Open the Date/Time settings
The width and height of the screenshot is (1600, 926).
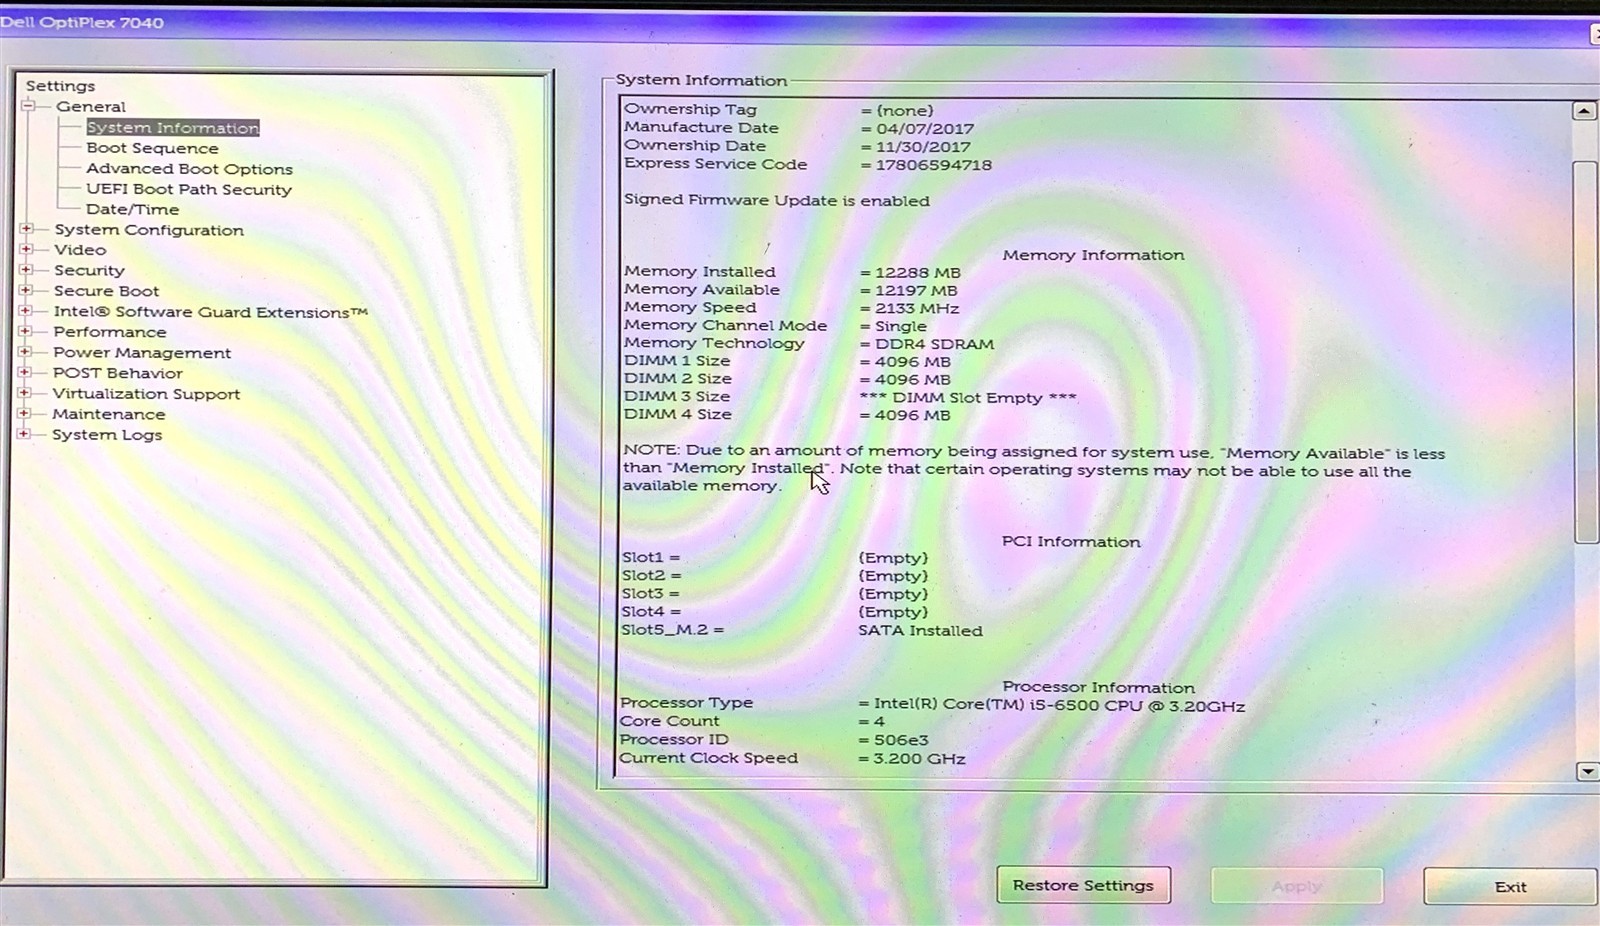click(132, 208)
